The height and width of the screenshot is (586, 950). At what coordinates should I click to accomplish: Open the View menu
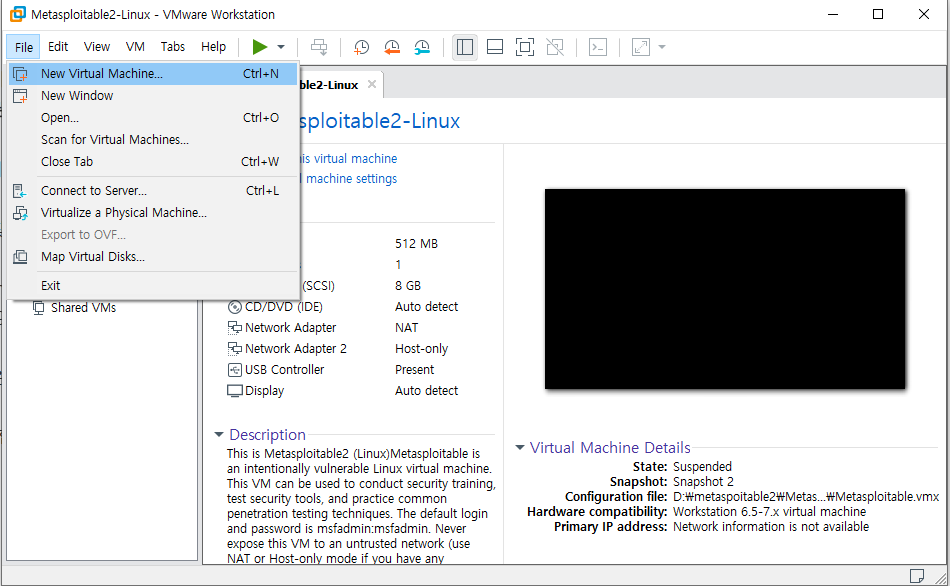point(96,47)
